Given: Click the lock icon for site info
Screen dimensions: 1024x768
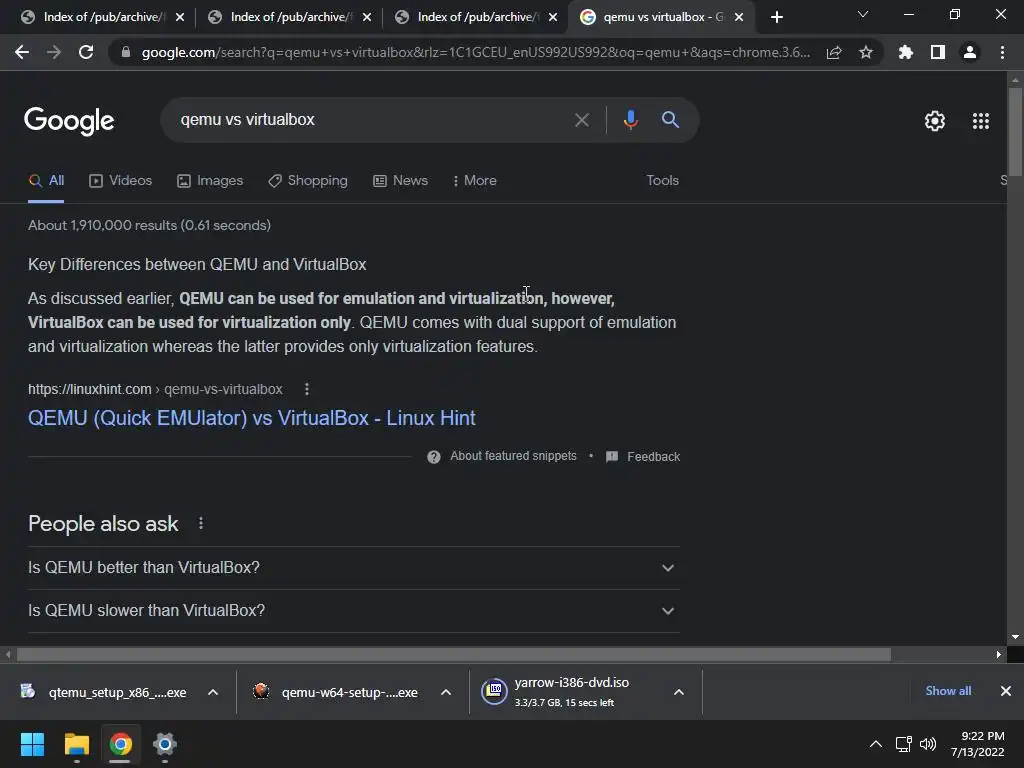Looking at the screenshot, I should 126,52.
